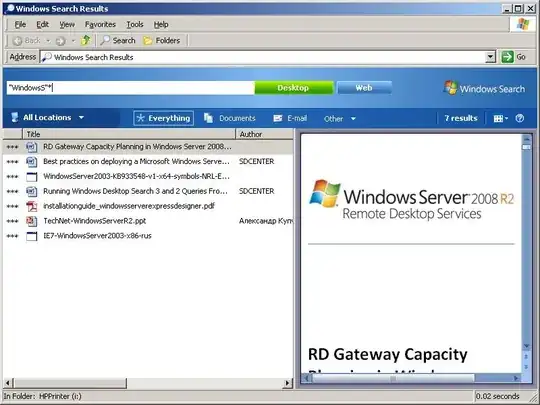The image size is (540, 405).
Task: Click PDF icon of installationguide result
Action: click(32, 206)
